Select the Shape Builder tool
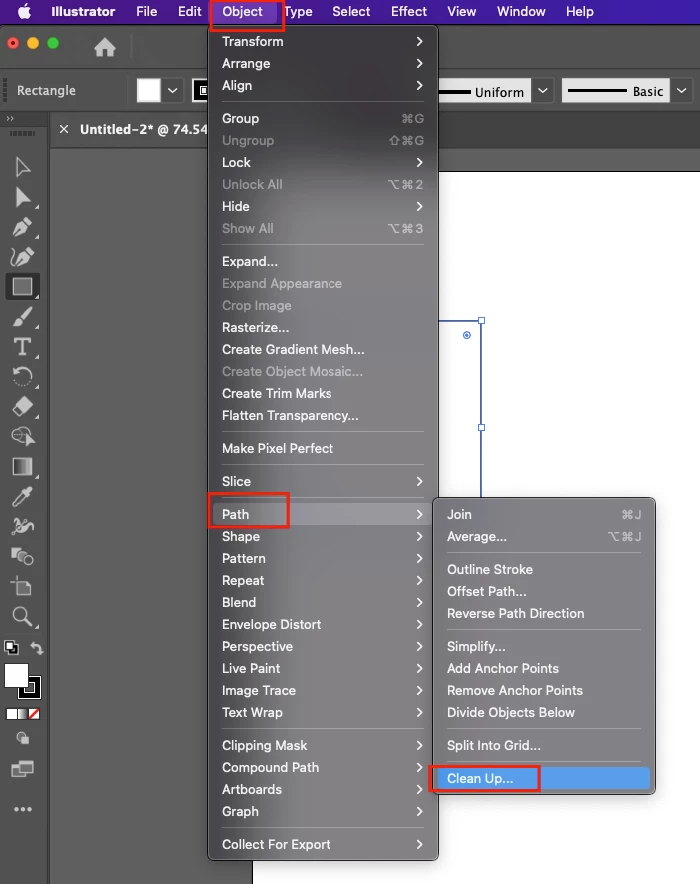Viewport: 700px width, 884px height. (x=23, y=436)
